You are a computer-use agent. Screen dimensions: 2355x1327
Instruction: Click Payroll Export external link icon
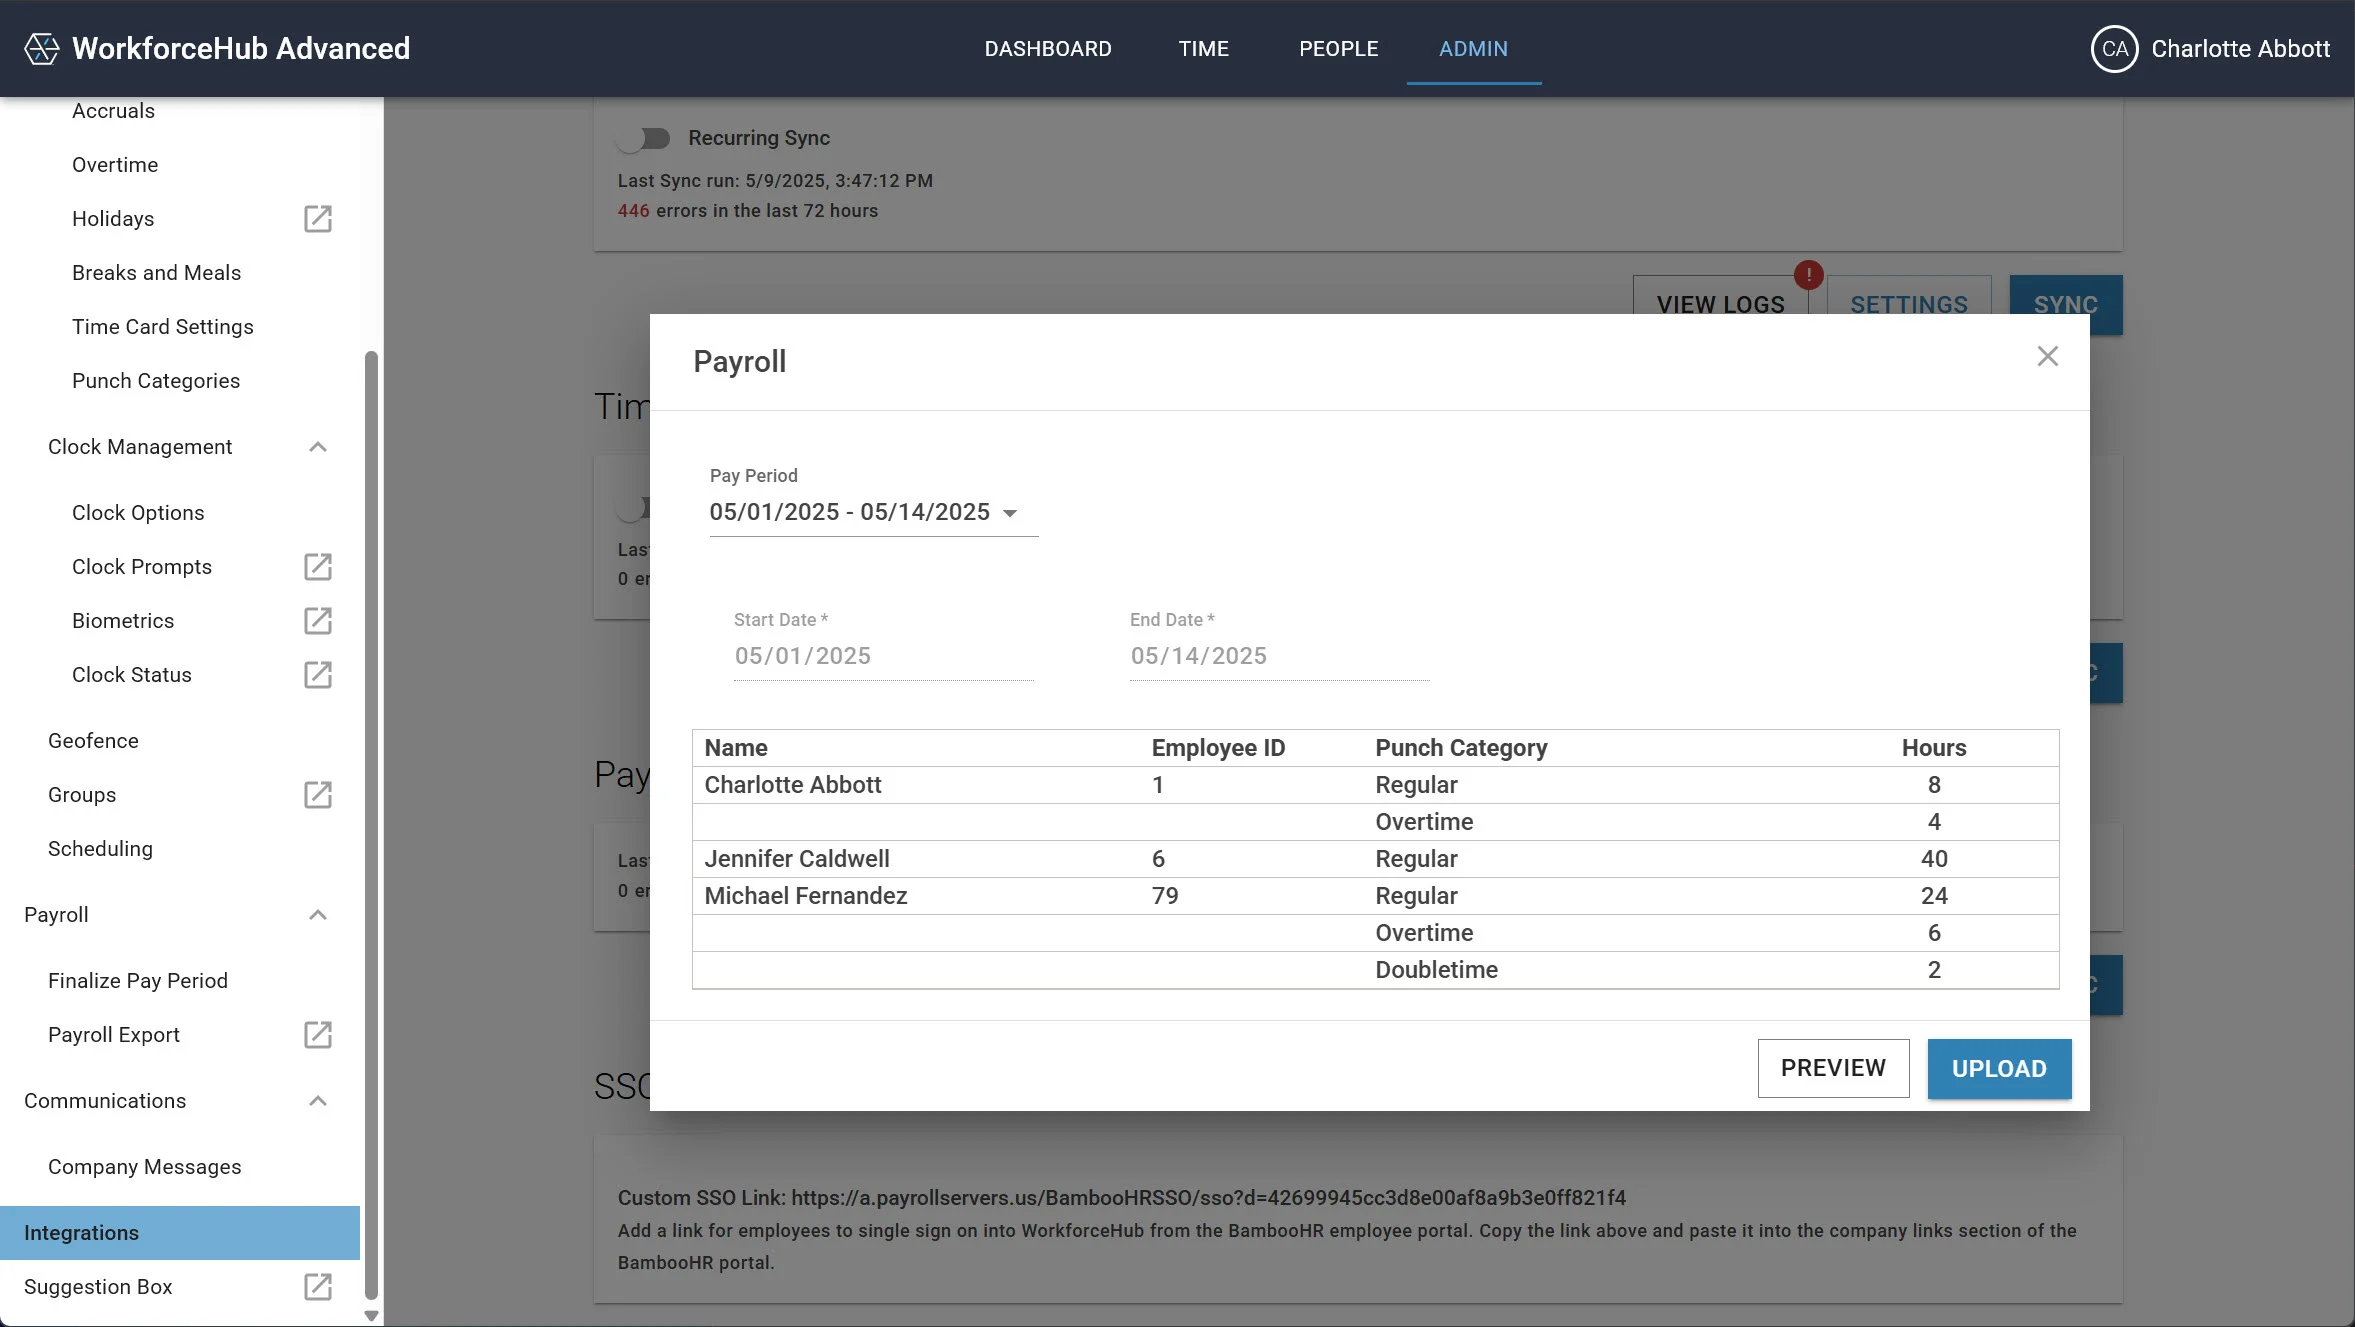click(318, 1035)
